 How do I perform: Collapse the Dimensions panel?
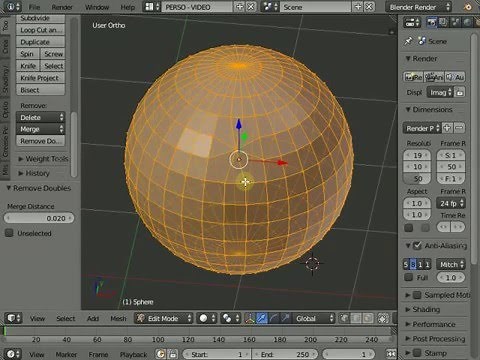coord(429,109)
